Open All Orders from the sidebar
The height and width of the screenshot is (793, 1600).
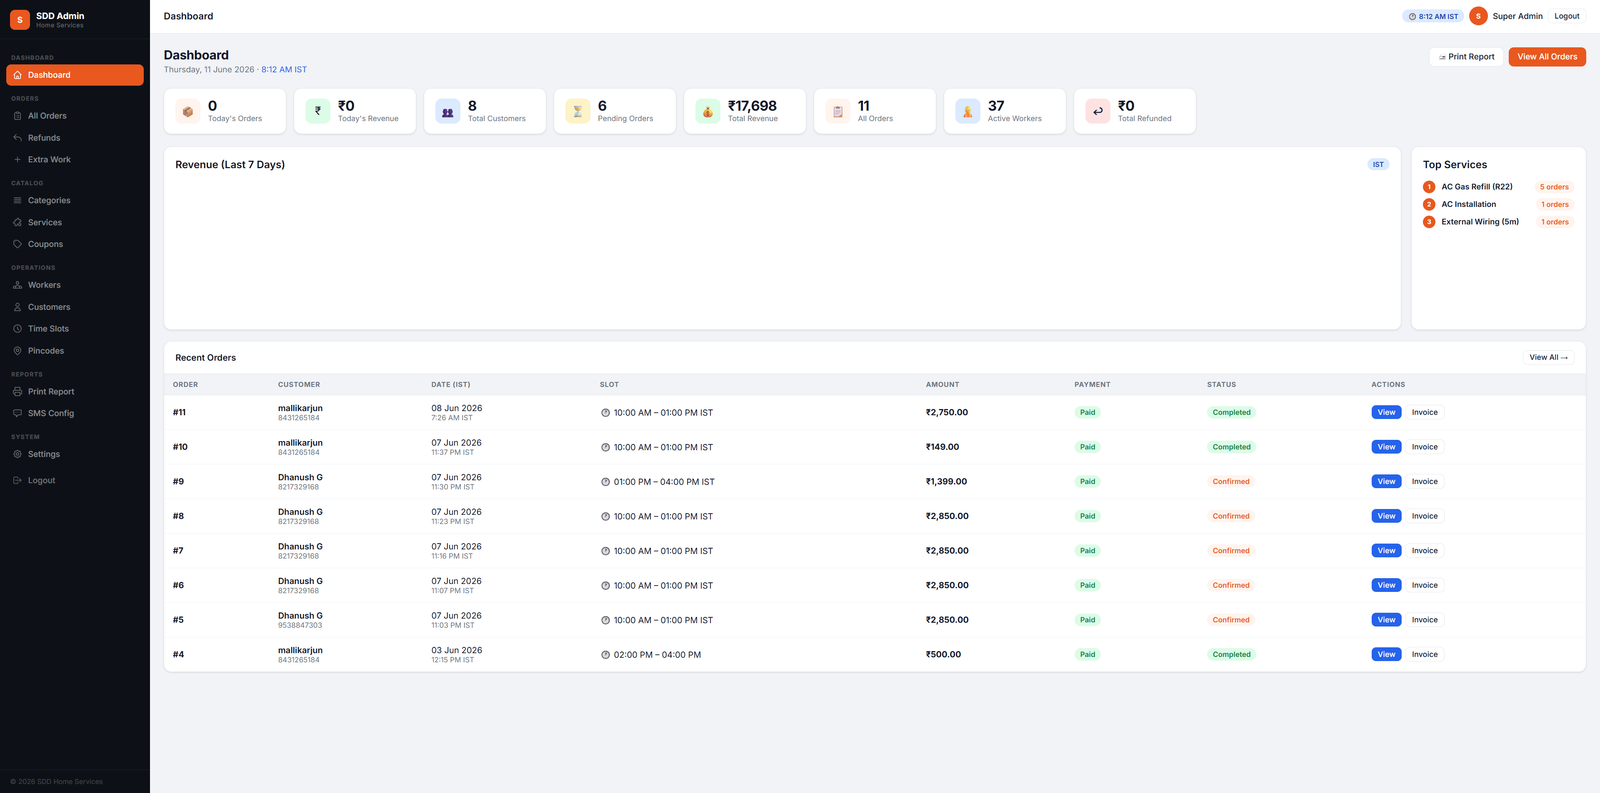coord(75,116)
